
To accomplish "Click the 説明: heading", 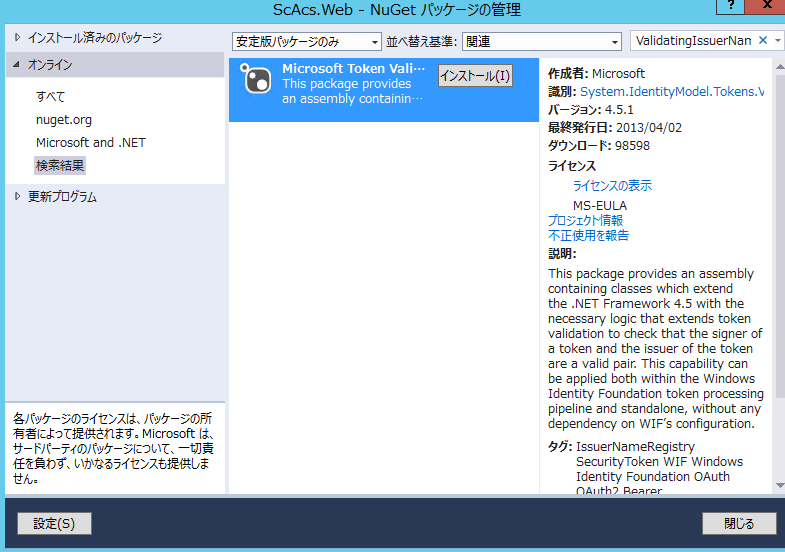I will (562, 254).
